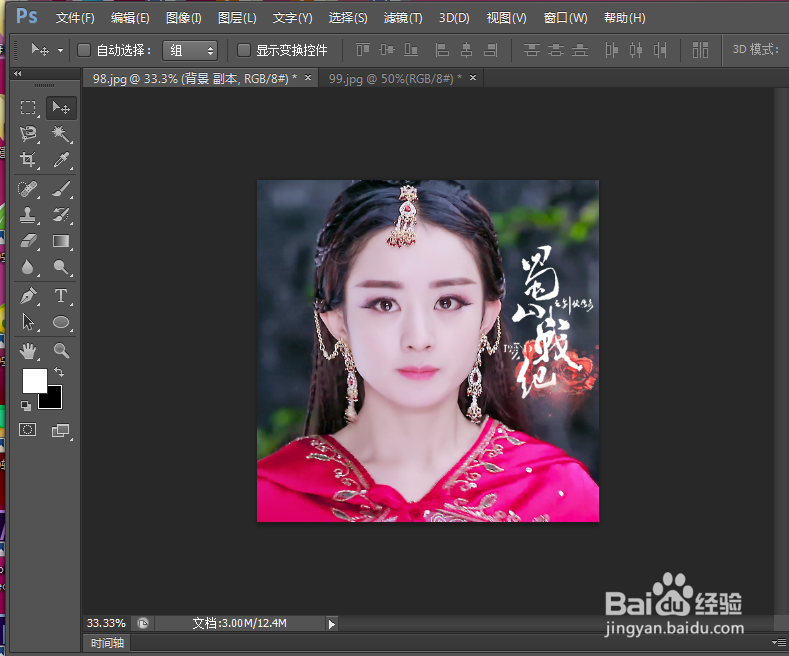789x656 pixels.
Task: Open the 图像(I) menu
Action: coord(184,18)
